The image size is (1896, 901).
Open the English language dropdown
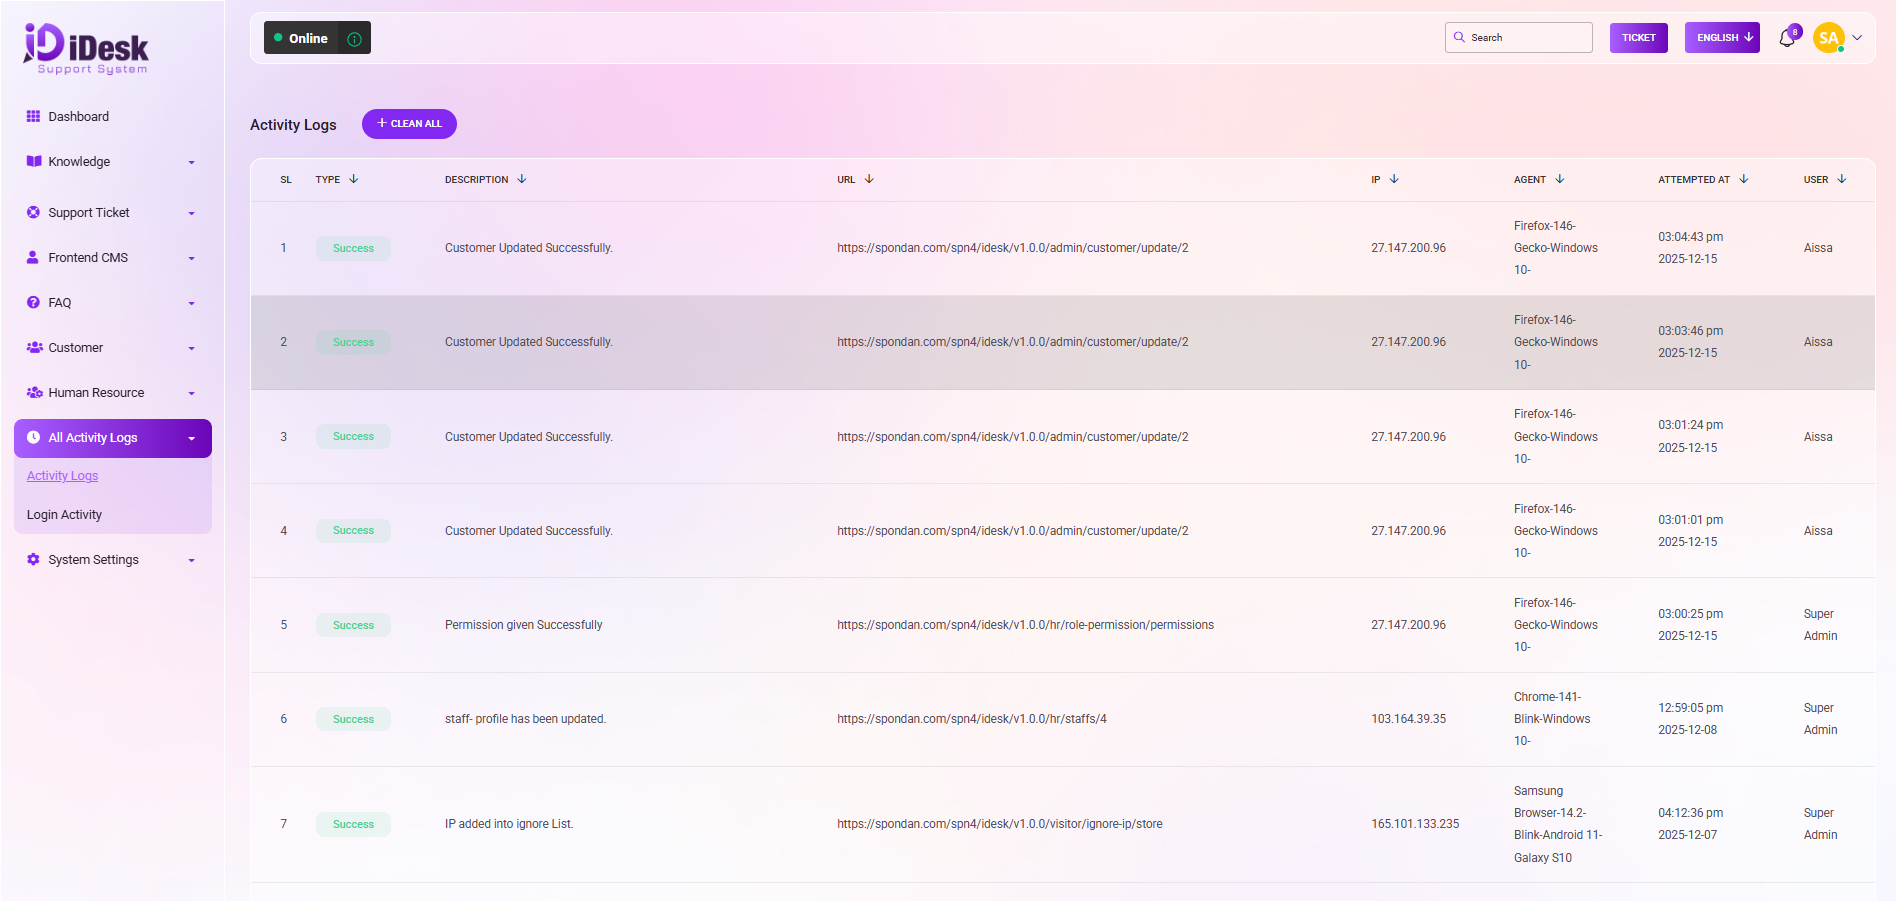[x=1721, y=38]
